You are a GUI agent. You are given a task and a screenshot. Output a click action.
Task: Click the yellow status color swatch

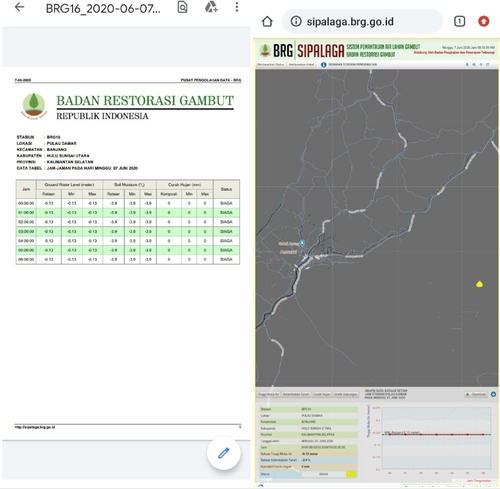coord(351,474)
